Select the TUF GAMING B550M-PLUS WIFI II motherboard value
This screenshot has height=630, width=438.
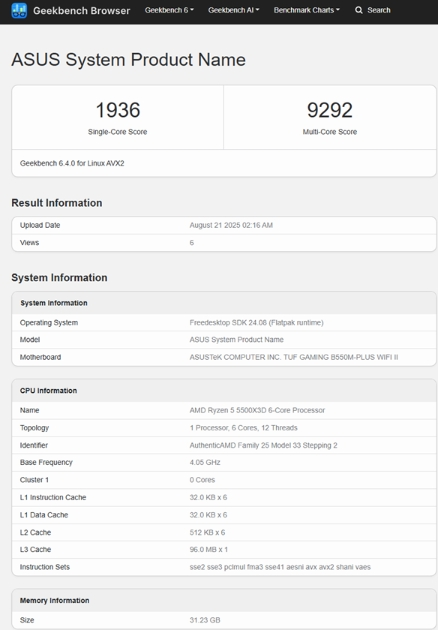(x=294, y=357)
